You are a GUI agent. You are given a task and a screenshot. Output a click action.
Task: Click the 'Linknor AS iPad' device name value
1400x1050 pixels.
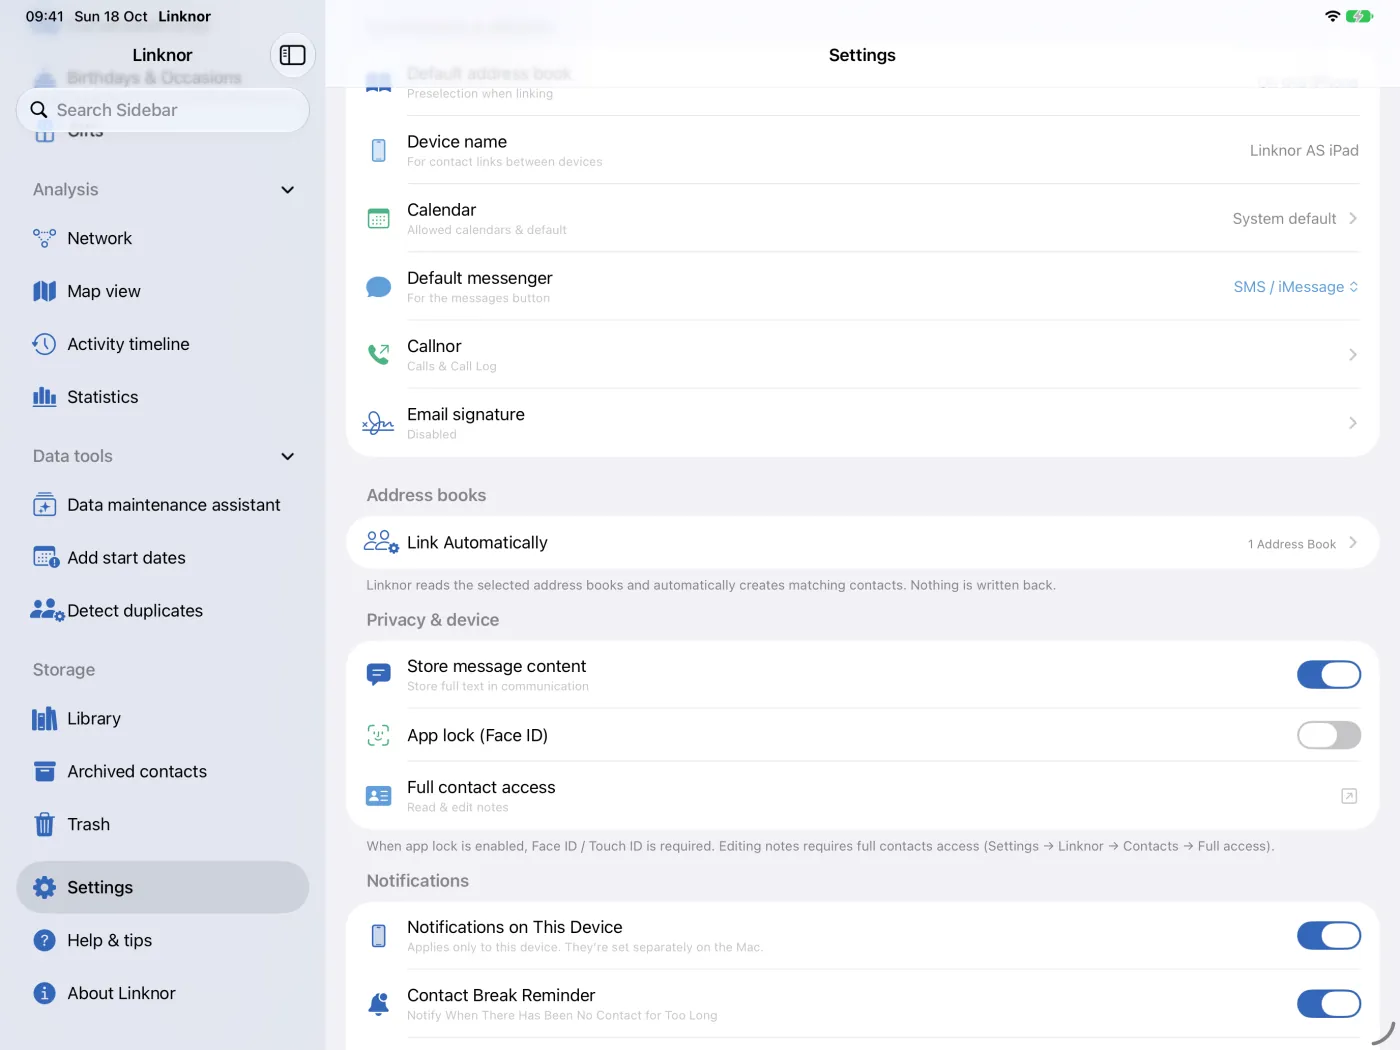click(x=1304, y=150)
